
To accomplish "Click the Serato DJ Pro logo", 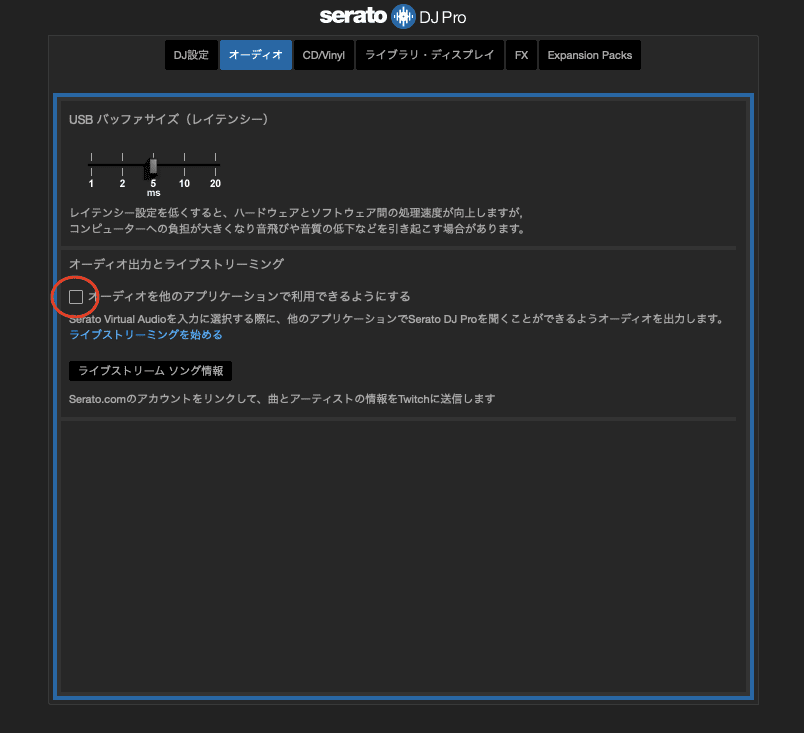I will point(393,16).
